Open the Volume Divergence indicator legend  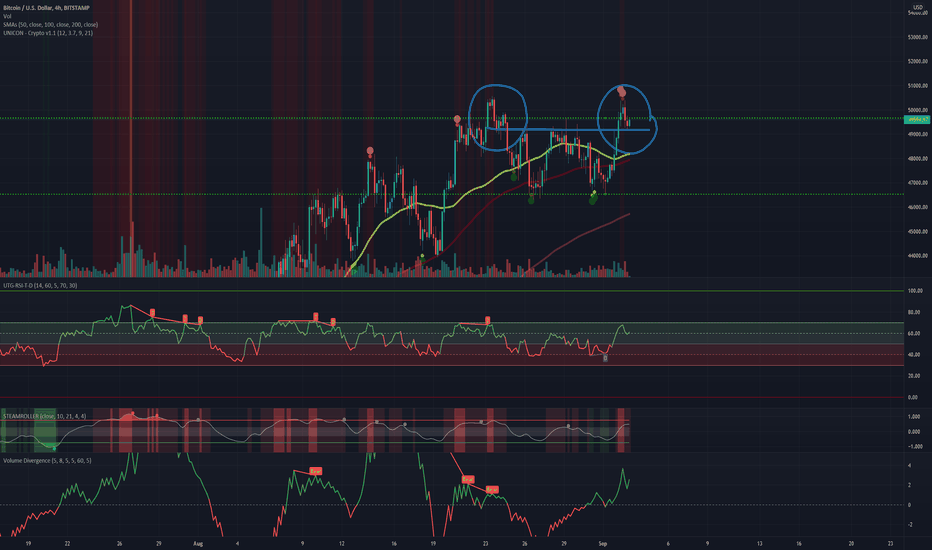click(x=47, y=460)
